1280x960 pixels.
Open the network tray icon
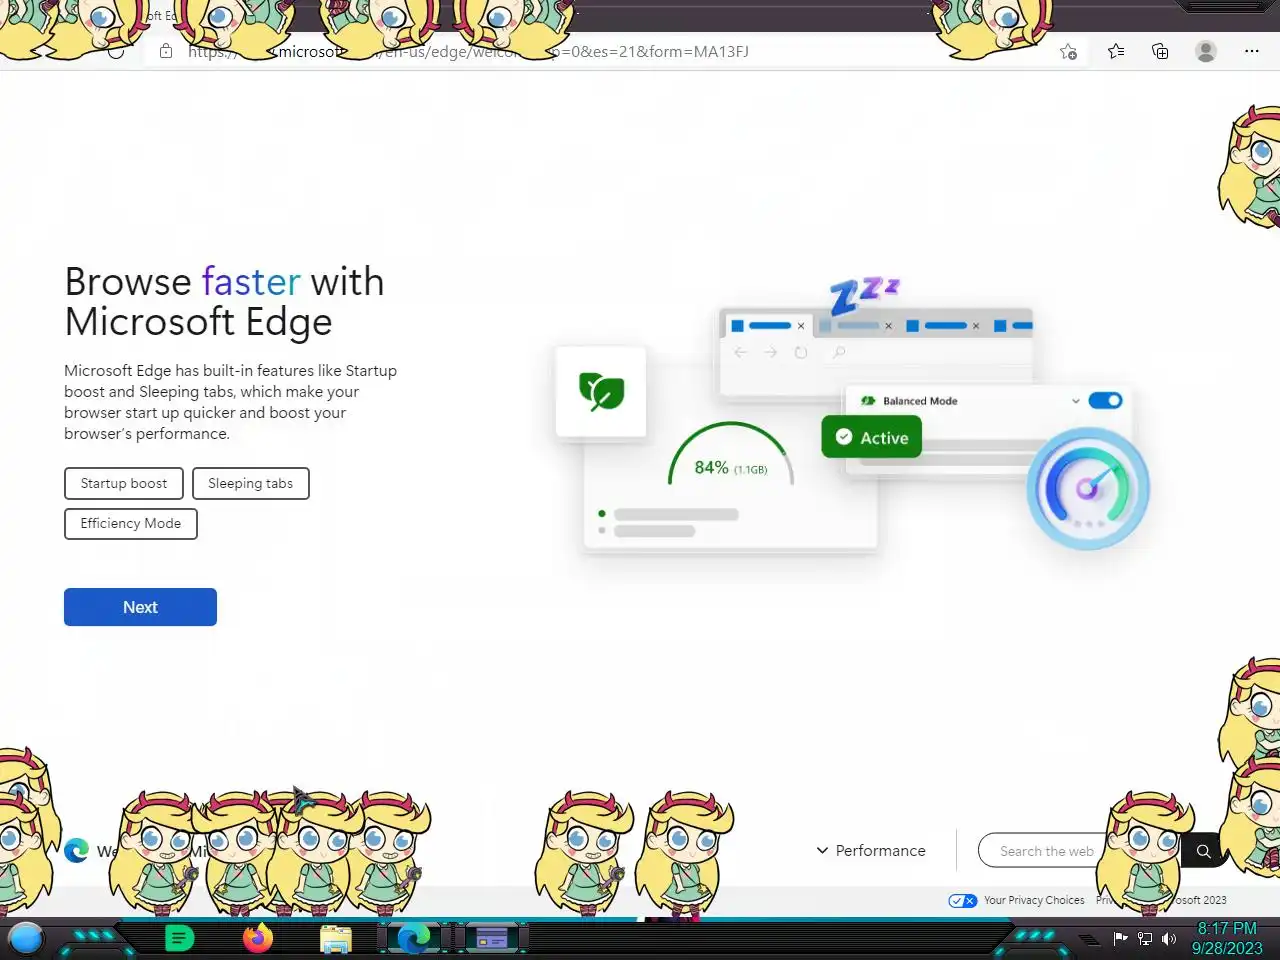pos(1145,938)
